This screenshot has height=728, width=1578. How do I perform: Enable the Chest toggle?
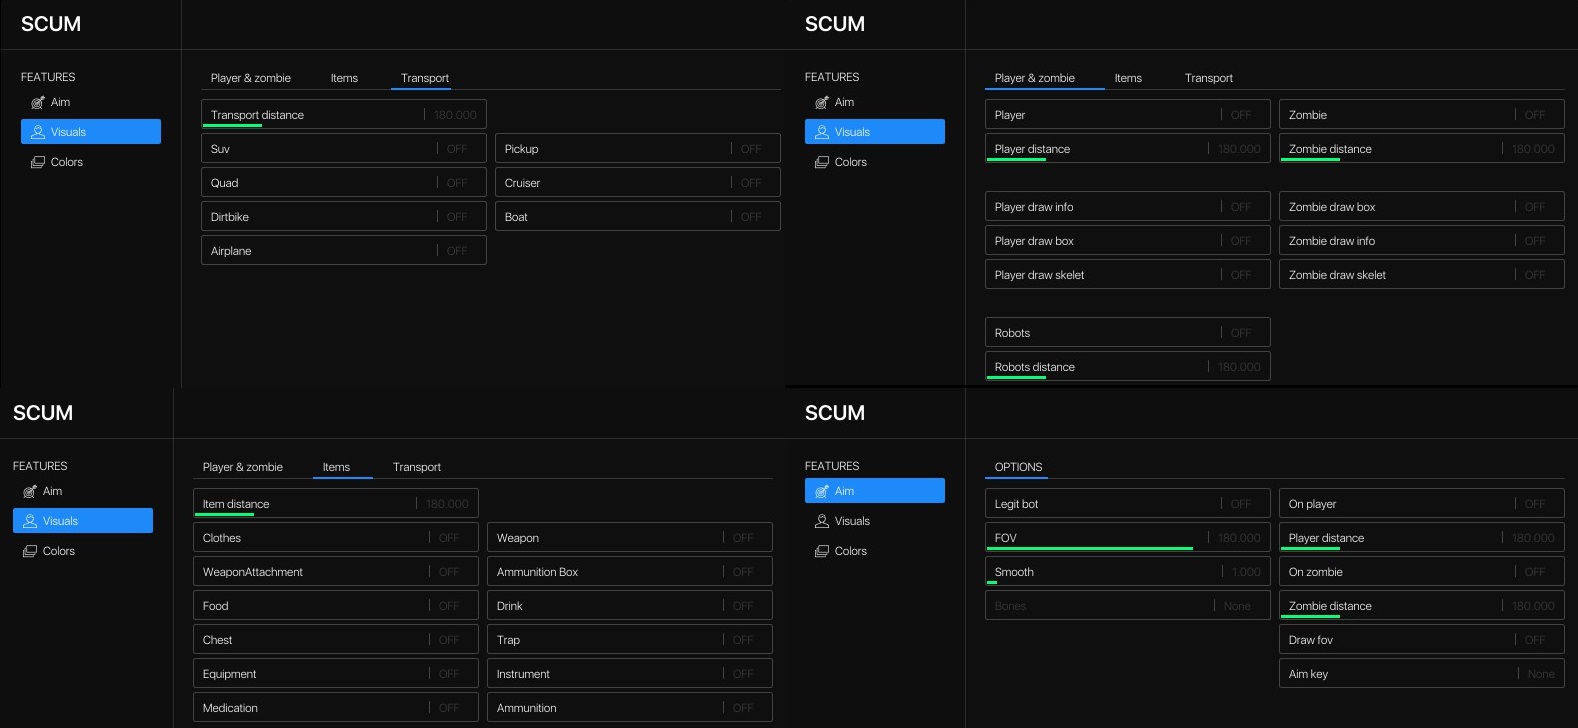pos(336,640)
